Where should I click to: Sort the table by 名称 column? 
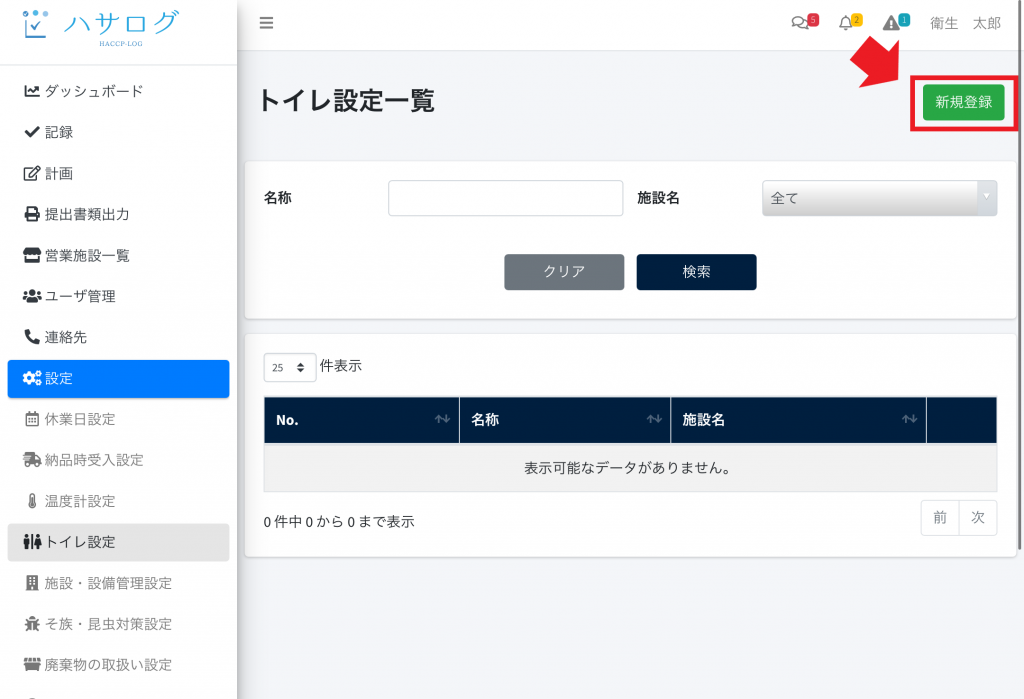coord(565,420)
